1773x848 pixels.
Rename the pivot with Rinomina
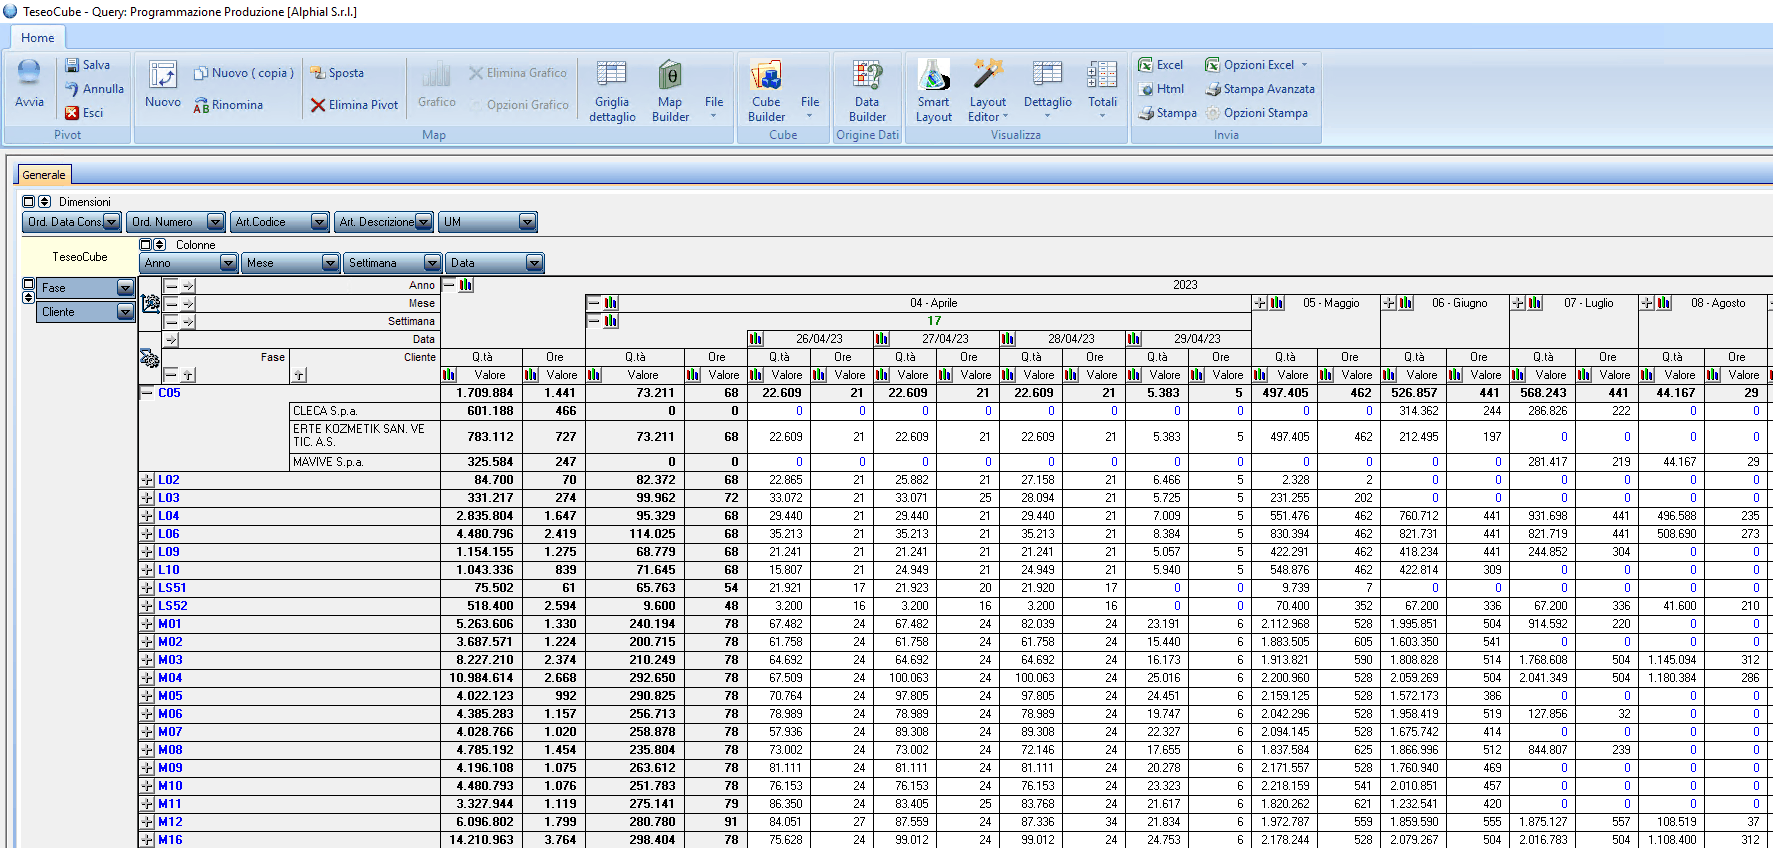point(228,105)
